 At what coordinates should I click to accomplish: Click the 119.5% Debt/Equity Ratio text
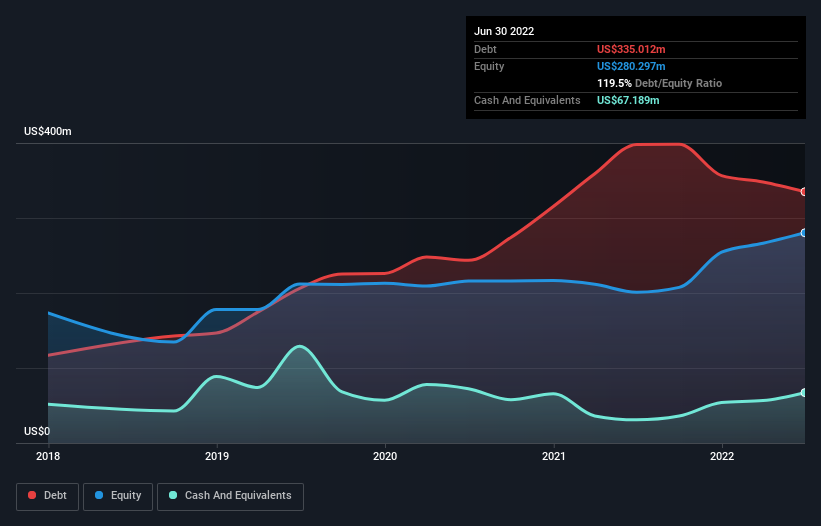659,83
